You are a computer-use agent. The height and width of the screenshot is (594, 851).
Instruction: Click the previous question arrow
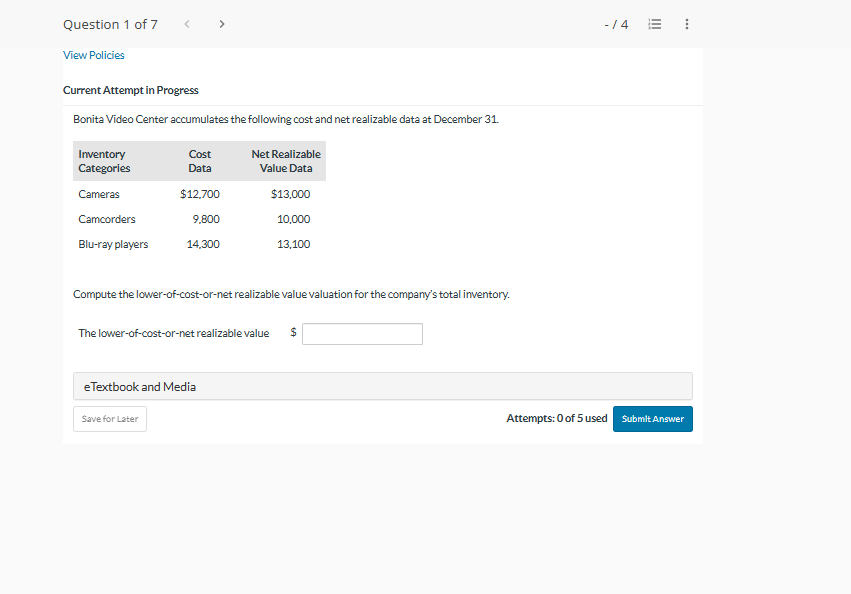[x=186, y=23]
